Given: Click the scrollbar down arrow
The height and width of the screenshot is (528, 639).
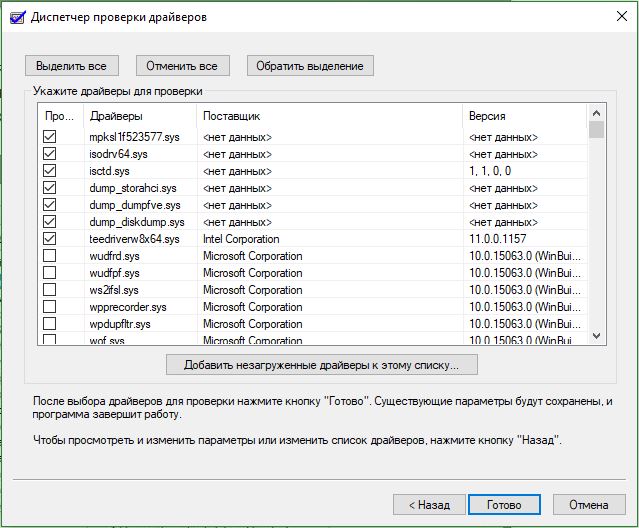Looking at the screenshot, I should [x=596, y=336].
